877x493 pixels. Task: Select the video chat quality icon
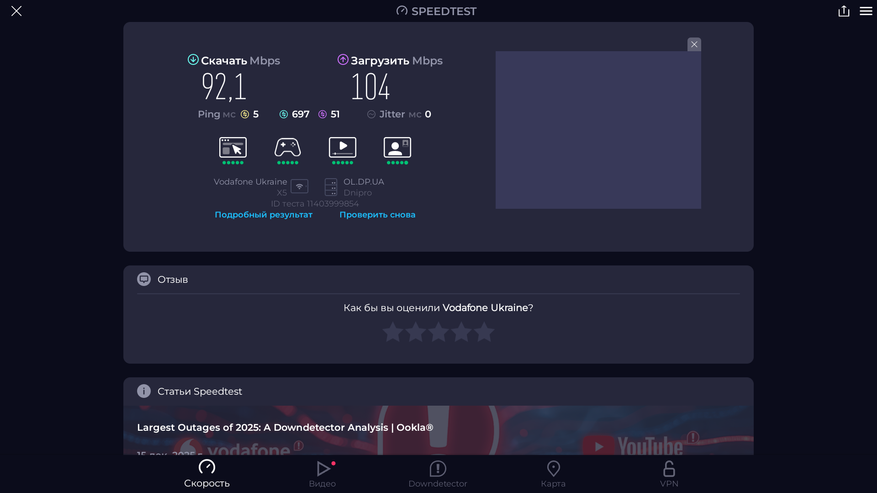[x=397, y=148]
